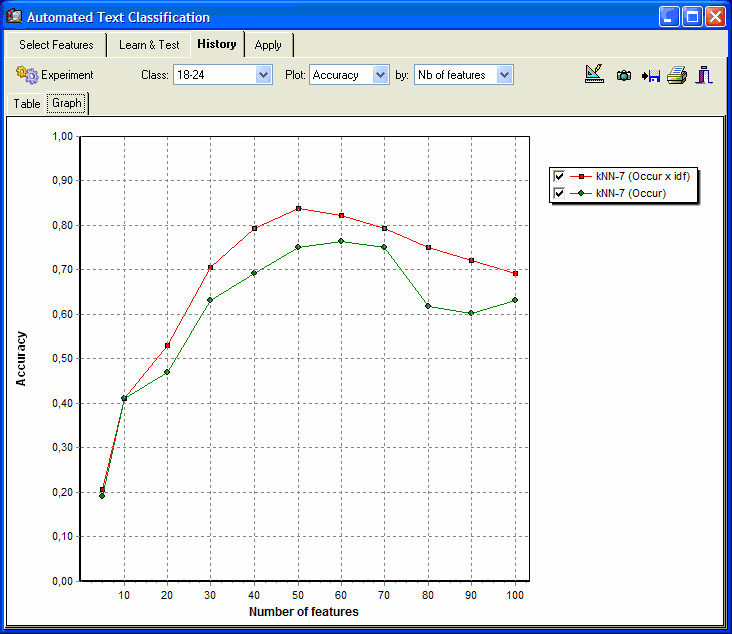The height and width of the screenshot is (634, 732).
Task: Open the Learn & Test tab
Action: (149, 45)
